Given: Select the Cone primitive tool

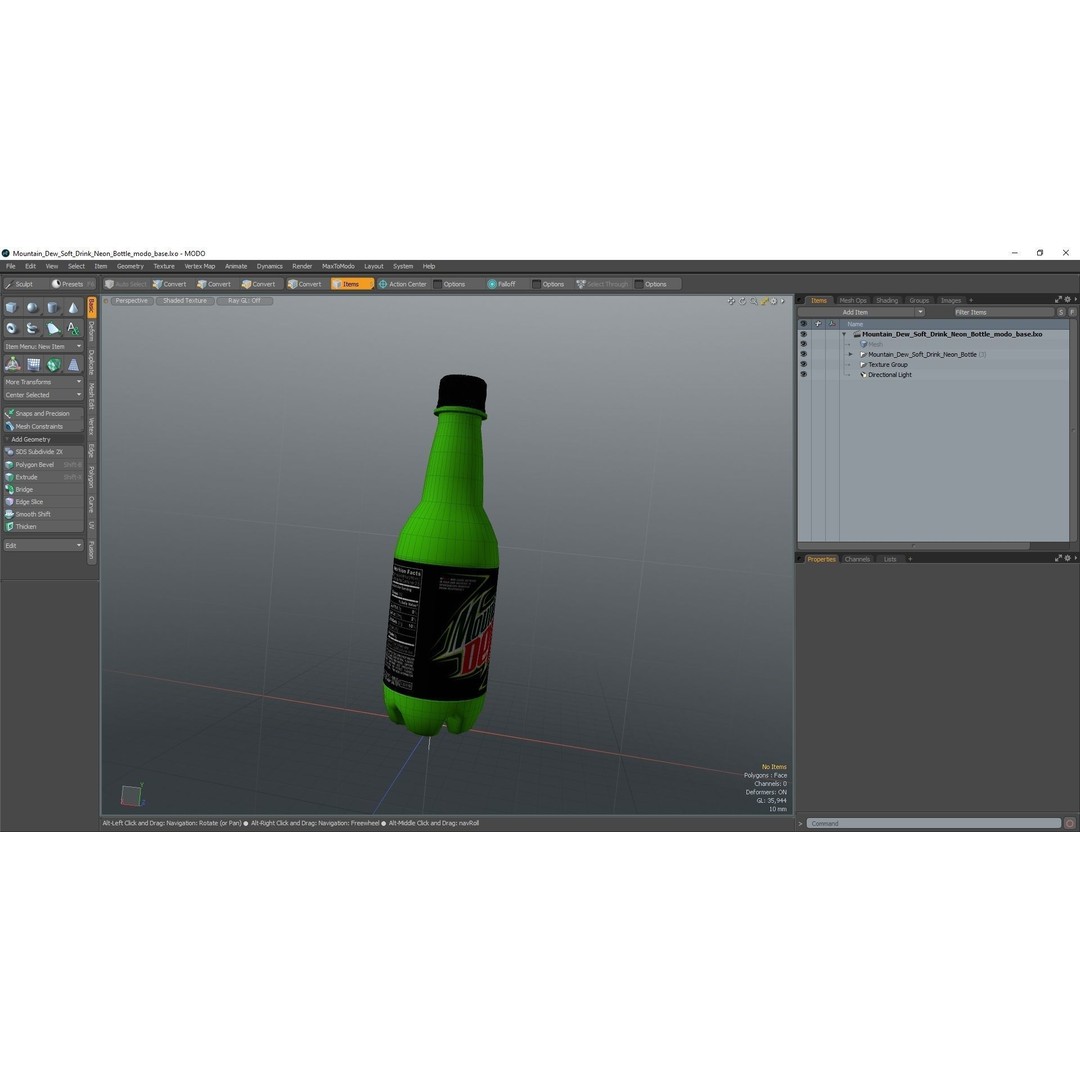Looking at the screenshot, I should tap(73, 307).
